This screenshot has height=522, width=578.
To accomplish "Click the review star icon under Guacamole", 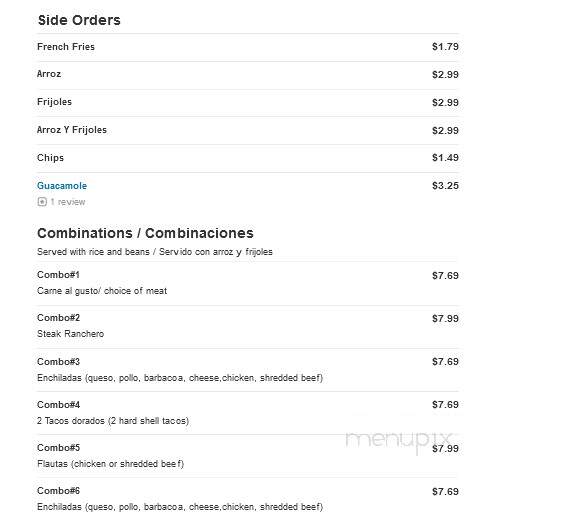I will pos(42,202).
